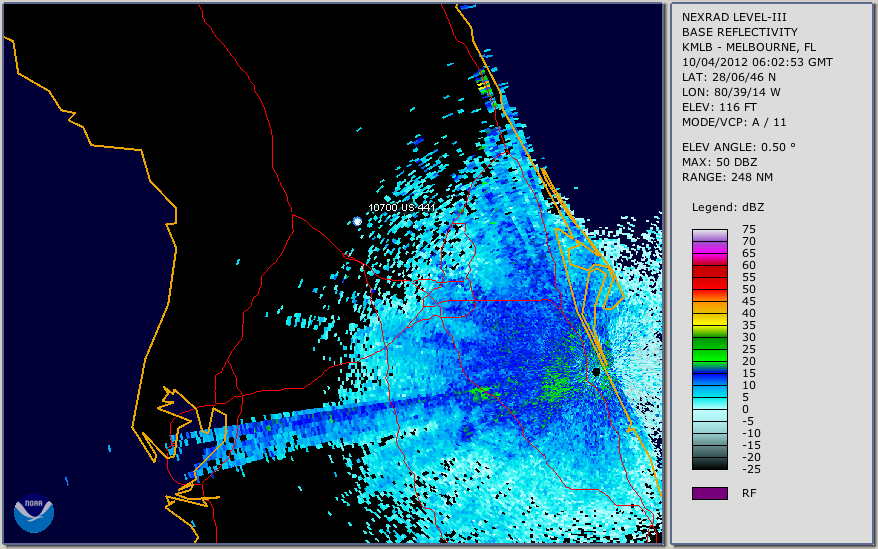Click the '10/04/2012 06:02:53 GMT' timestamp
Image resolution: width=878 pixels, height=549 pixels.
coord(757,62)
